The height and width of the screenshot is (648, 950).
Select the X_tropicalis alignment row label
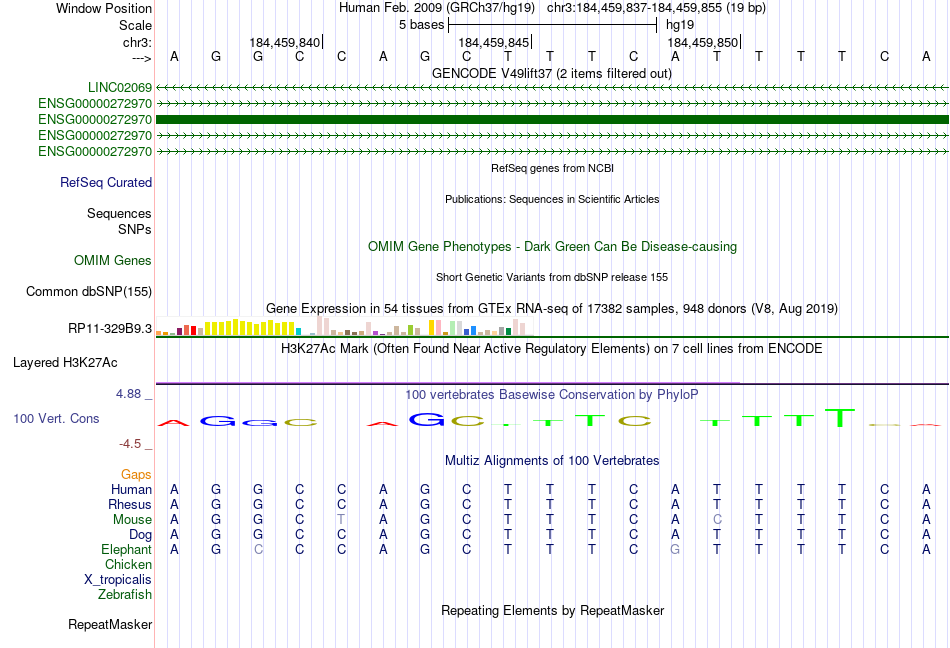pos(118,580)
